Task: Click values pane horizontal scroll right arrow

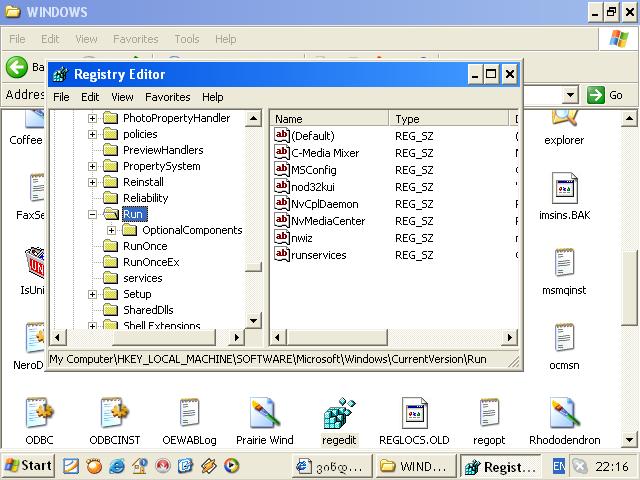Action: click(x=509, y=338)
